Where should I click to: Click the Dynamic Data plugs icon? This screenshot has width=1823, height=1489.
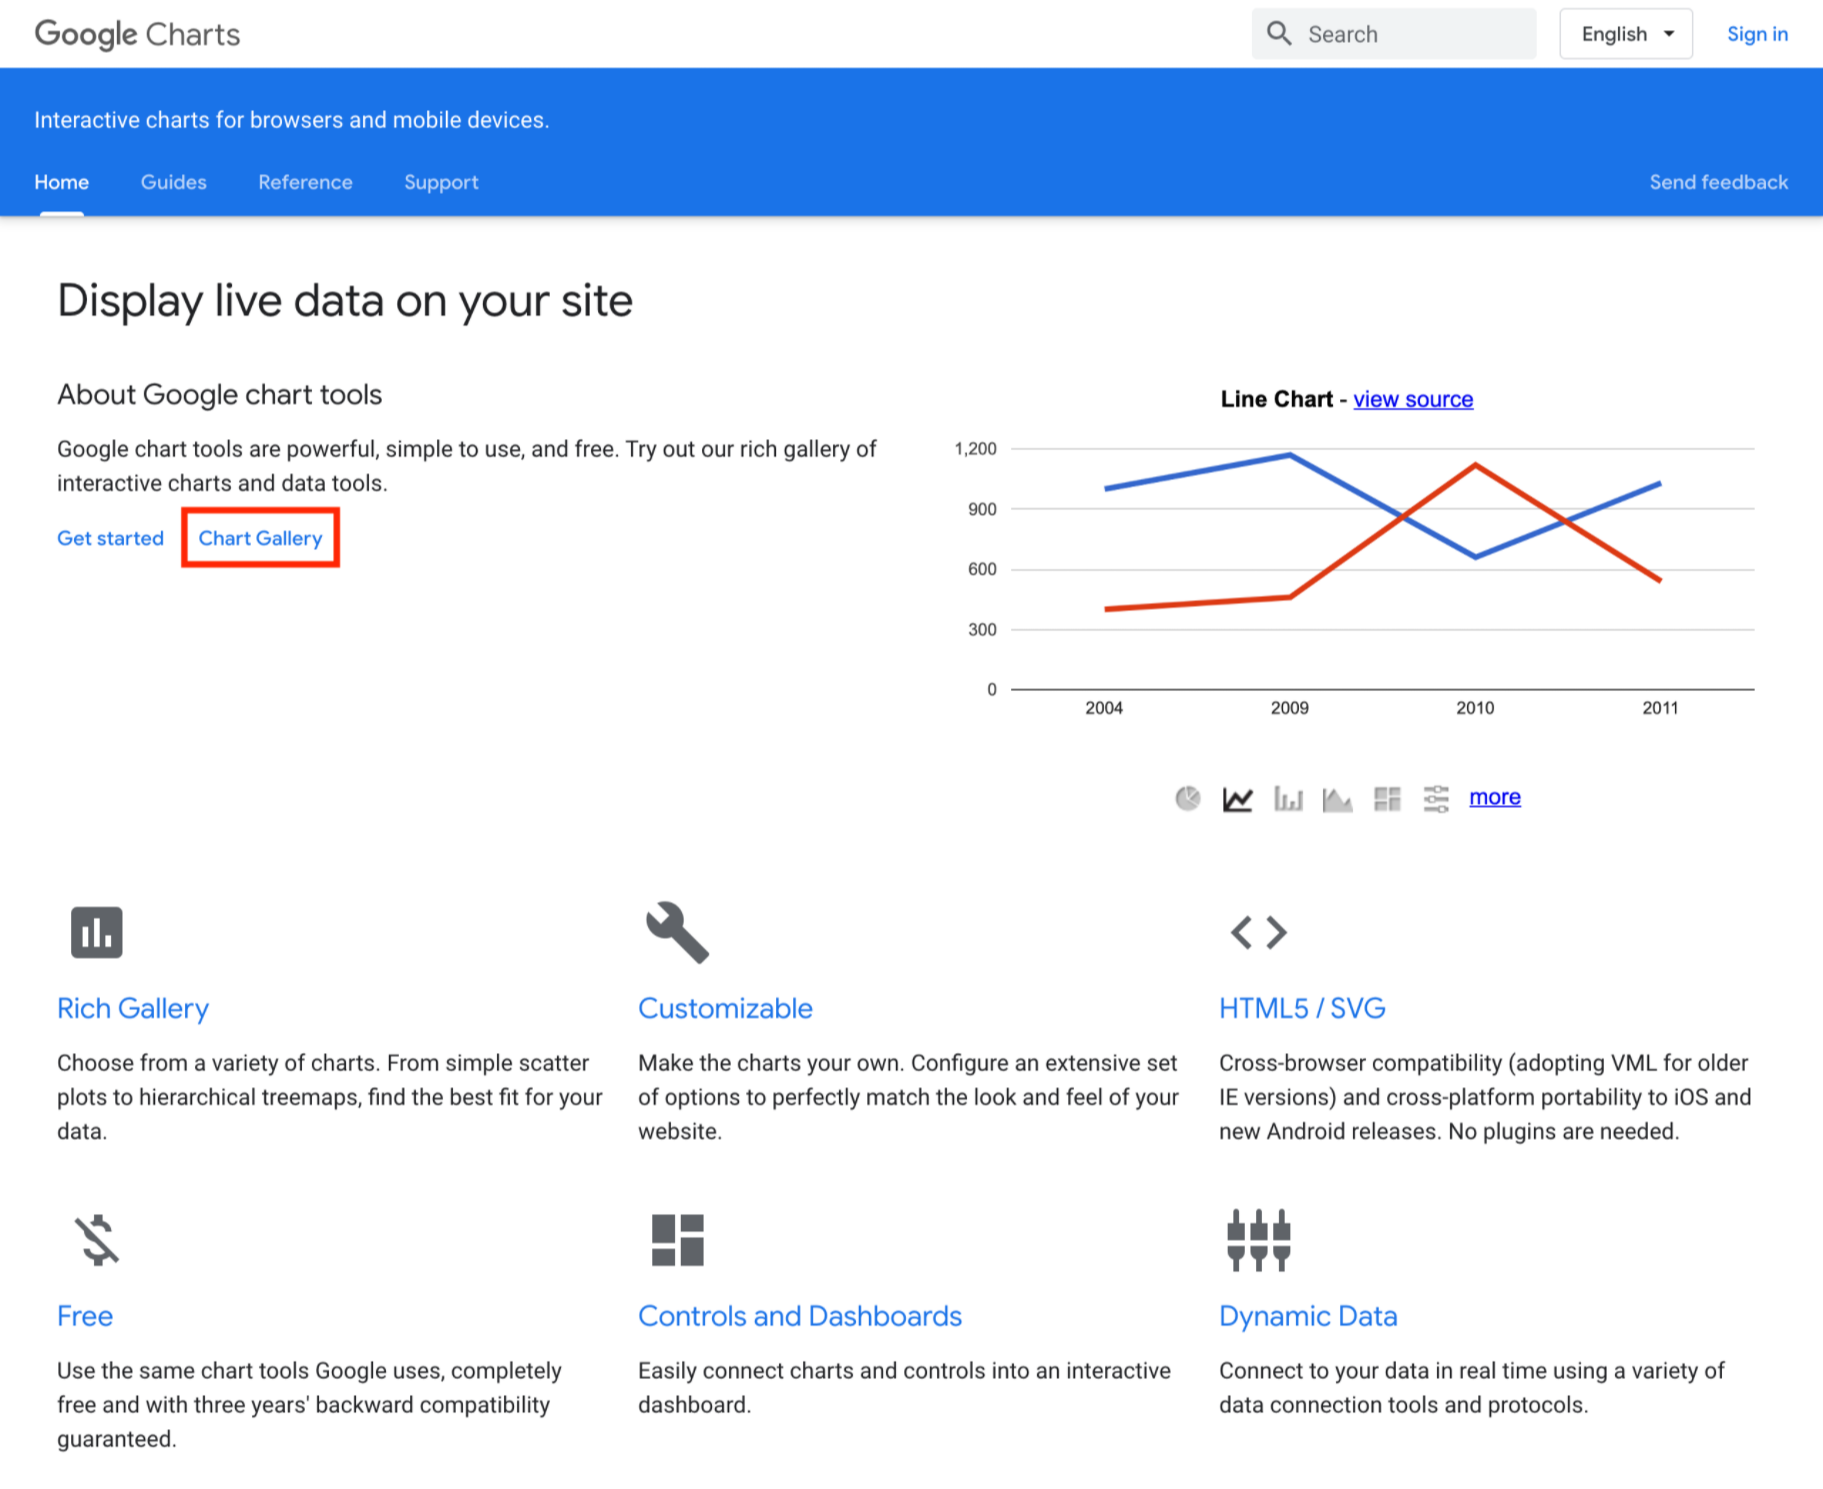1259,1240
